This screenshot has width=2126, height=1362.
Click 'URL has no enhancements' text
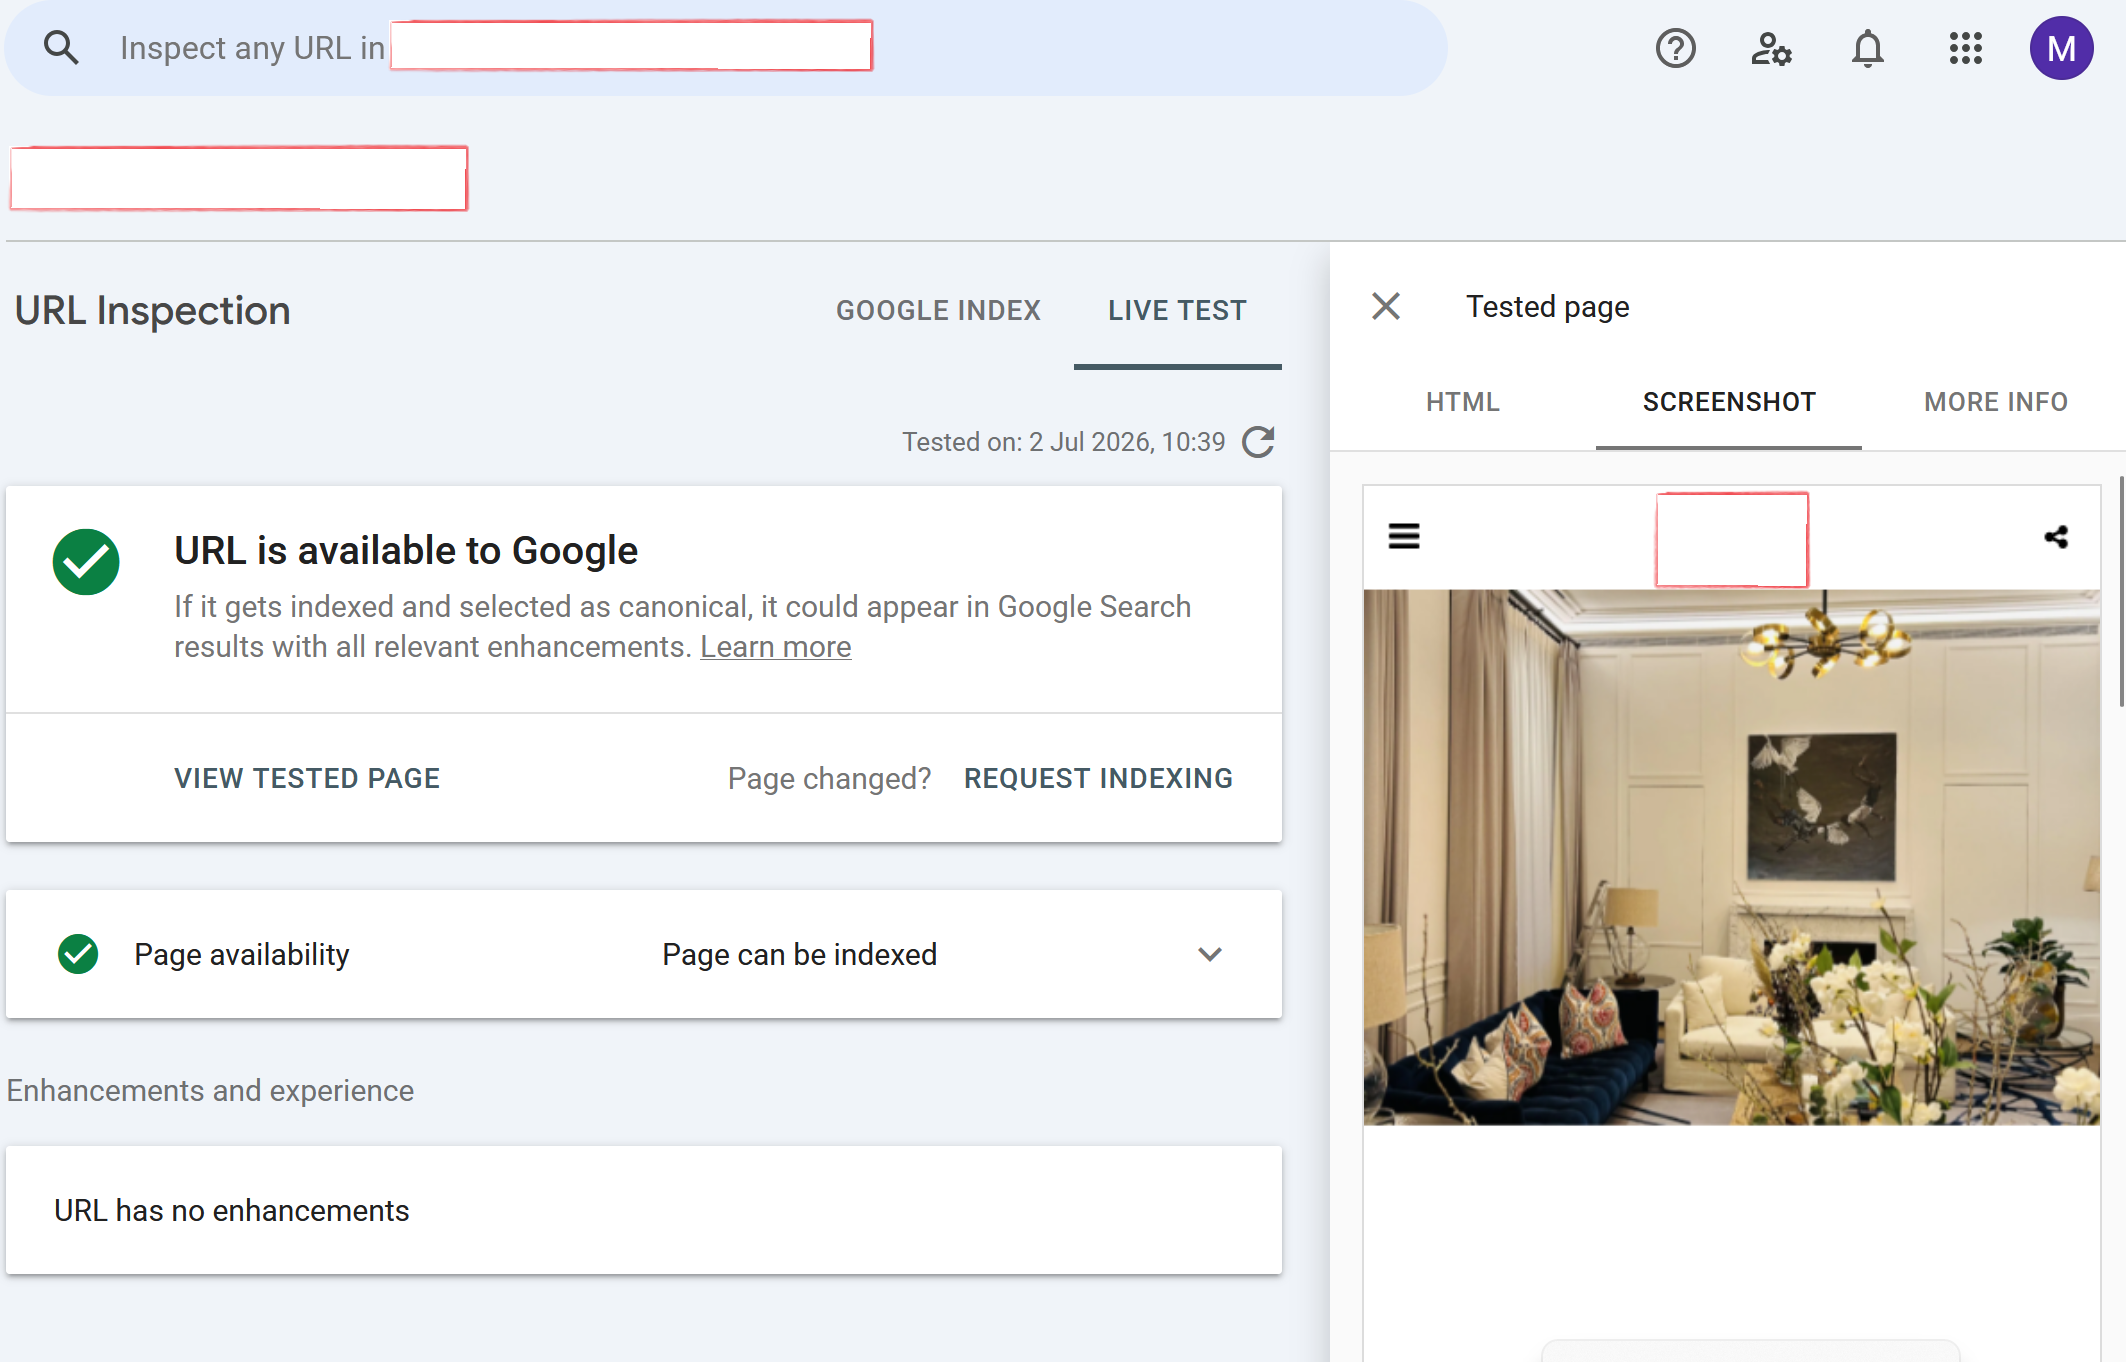pyautogui.click(x=232, y=1210)
